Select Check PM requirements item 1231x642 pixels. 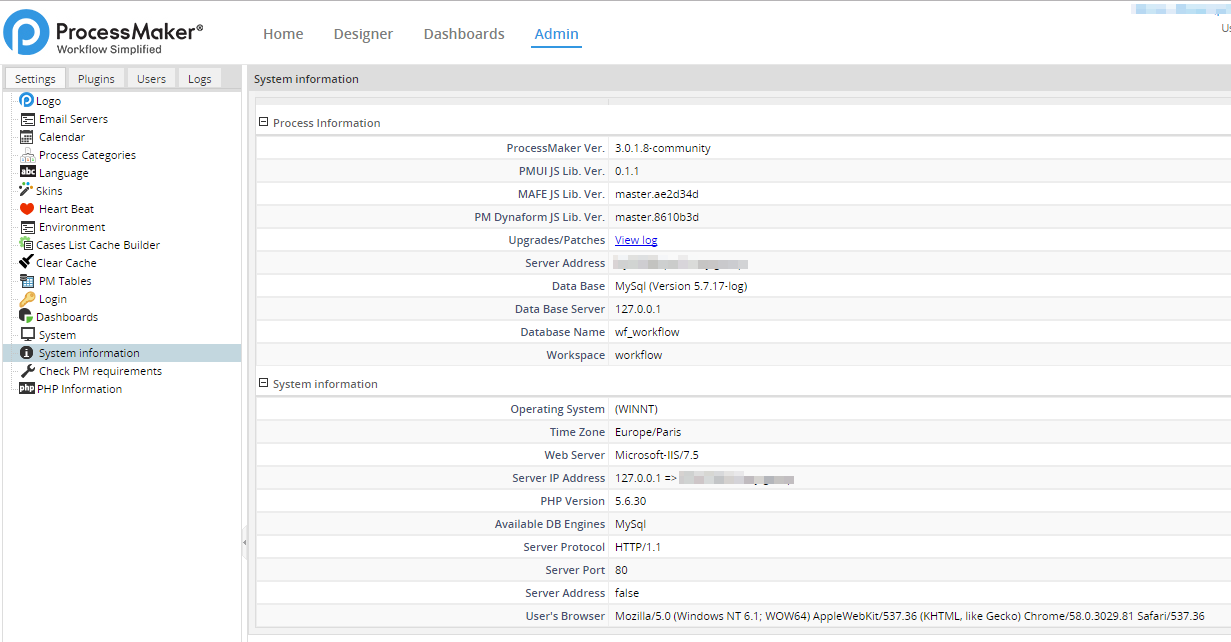[100, 371]
